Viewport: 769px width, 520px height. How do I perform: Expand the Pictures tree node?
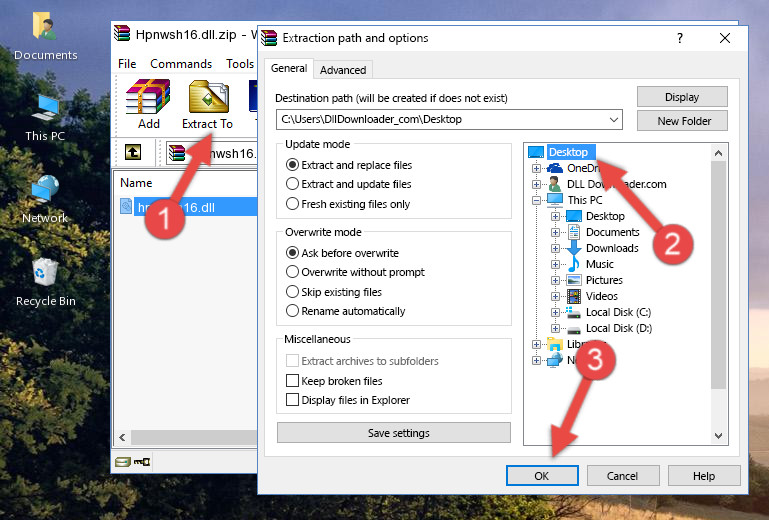tap(555, 280)
